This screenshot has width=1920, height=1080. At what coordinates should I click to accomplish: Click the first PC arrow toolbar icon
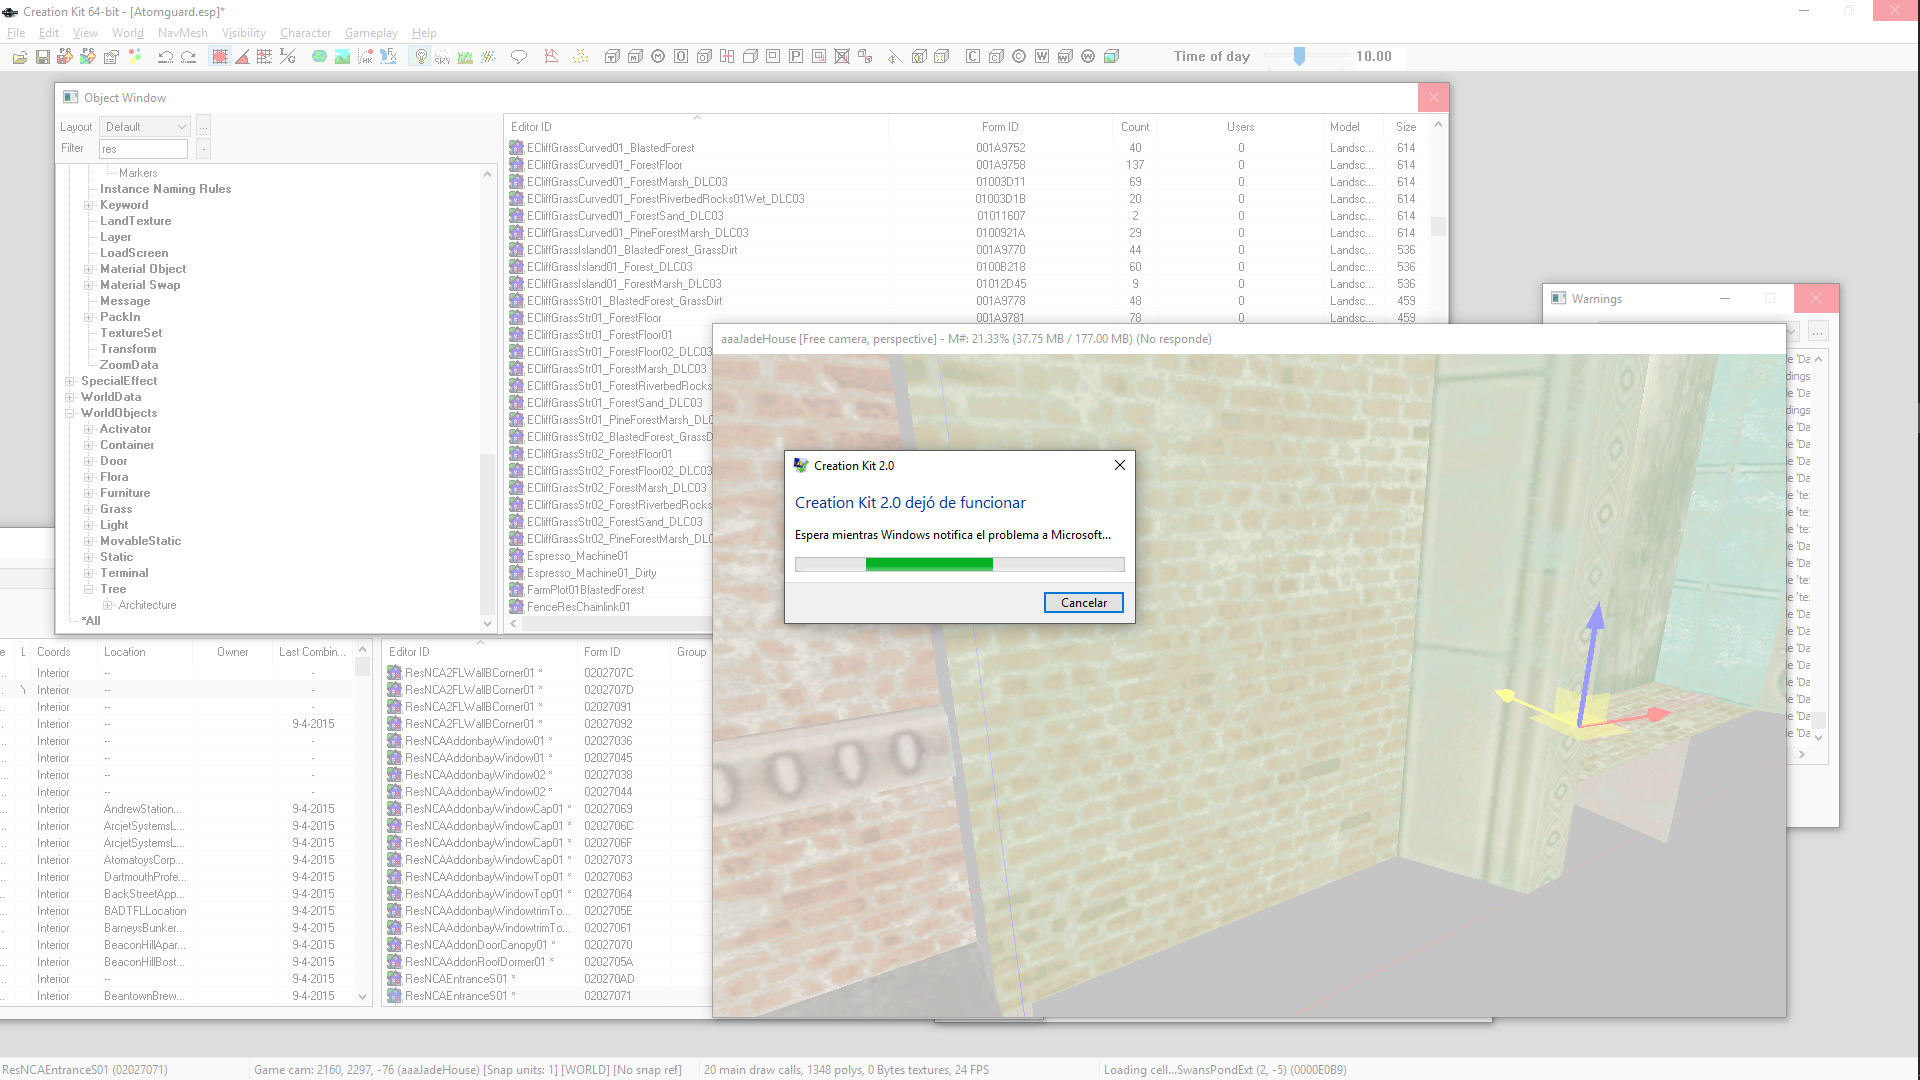65,57
